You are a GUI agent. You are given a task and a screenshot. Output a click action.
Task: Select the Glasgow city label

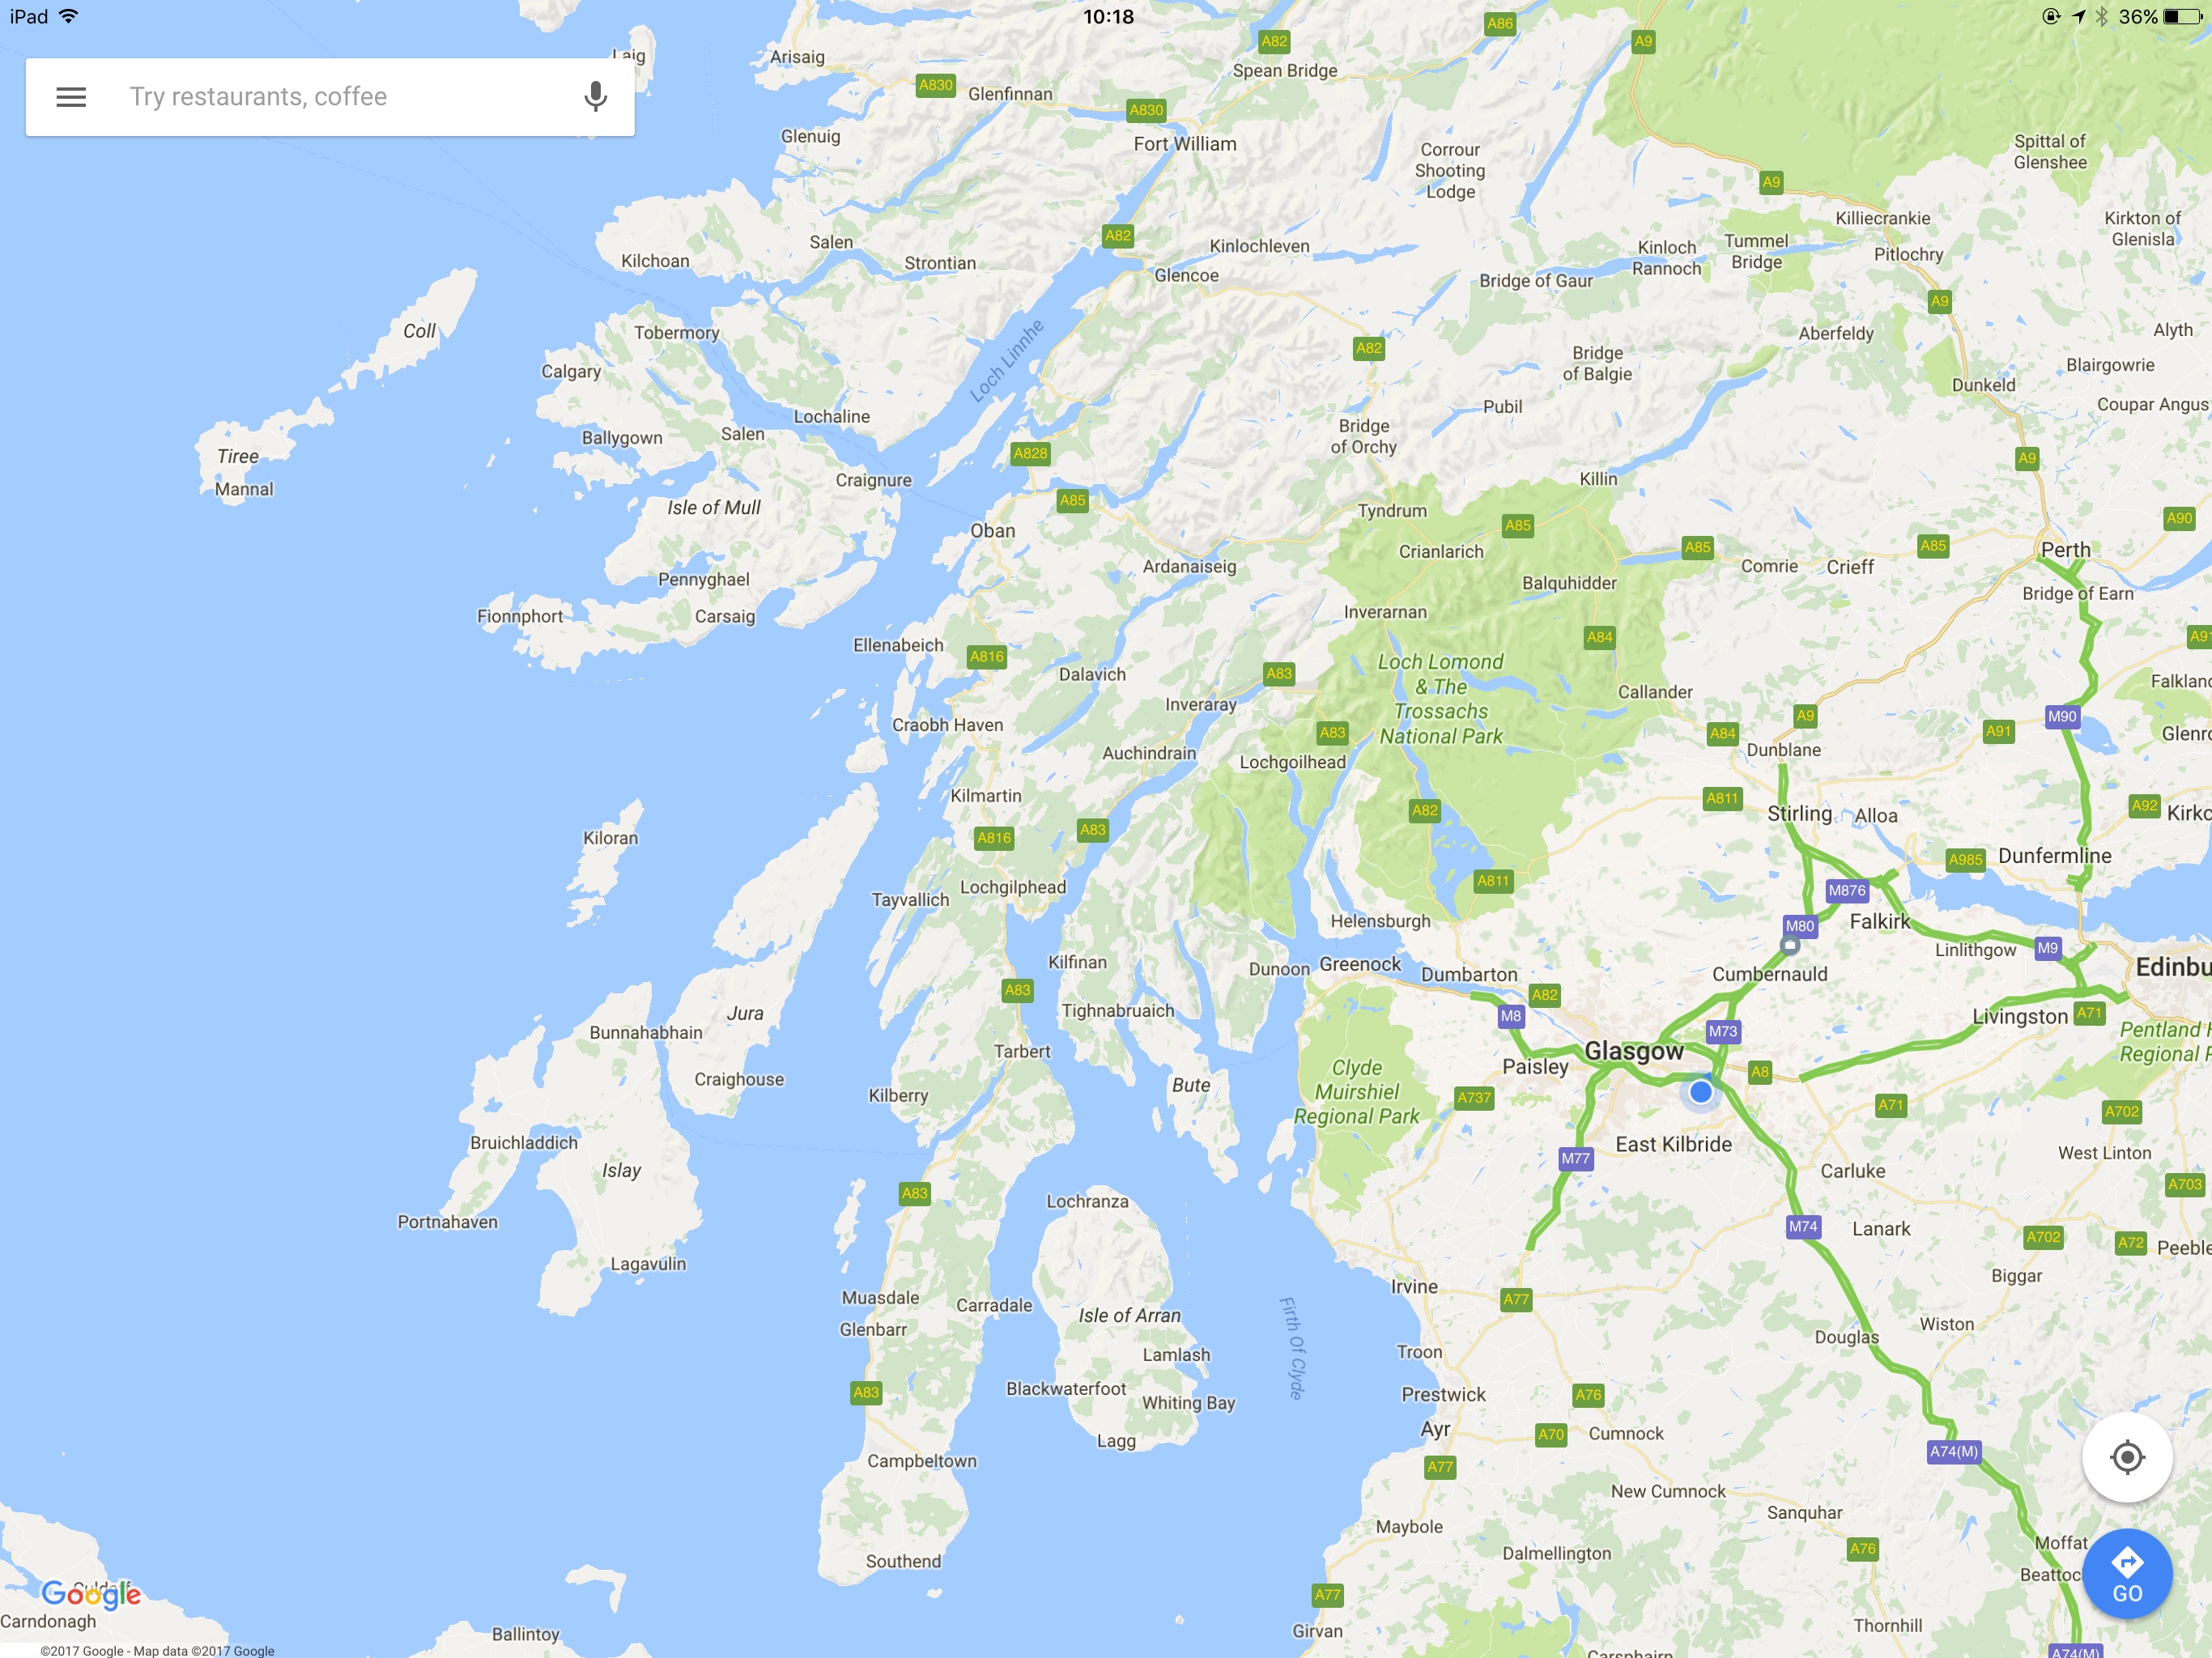point(1634,1051)
